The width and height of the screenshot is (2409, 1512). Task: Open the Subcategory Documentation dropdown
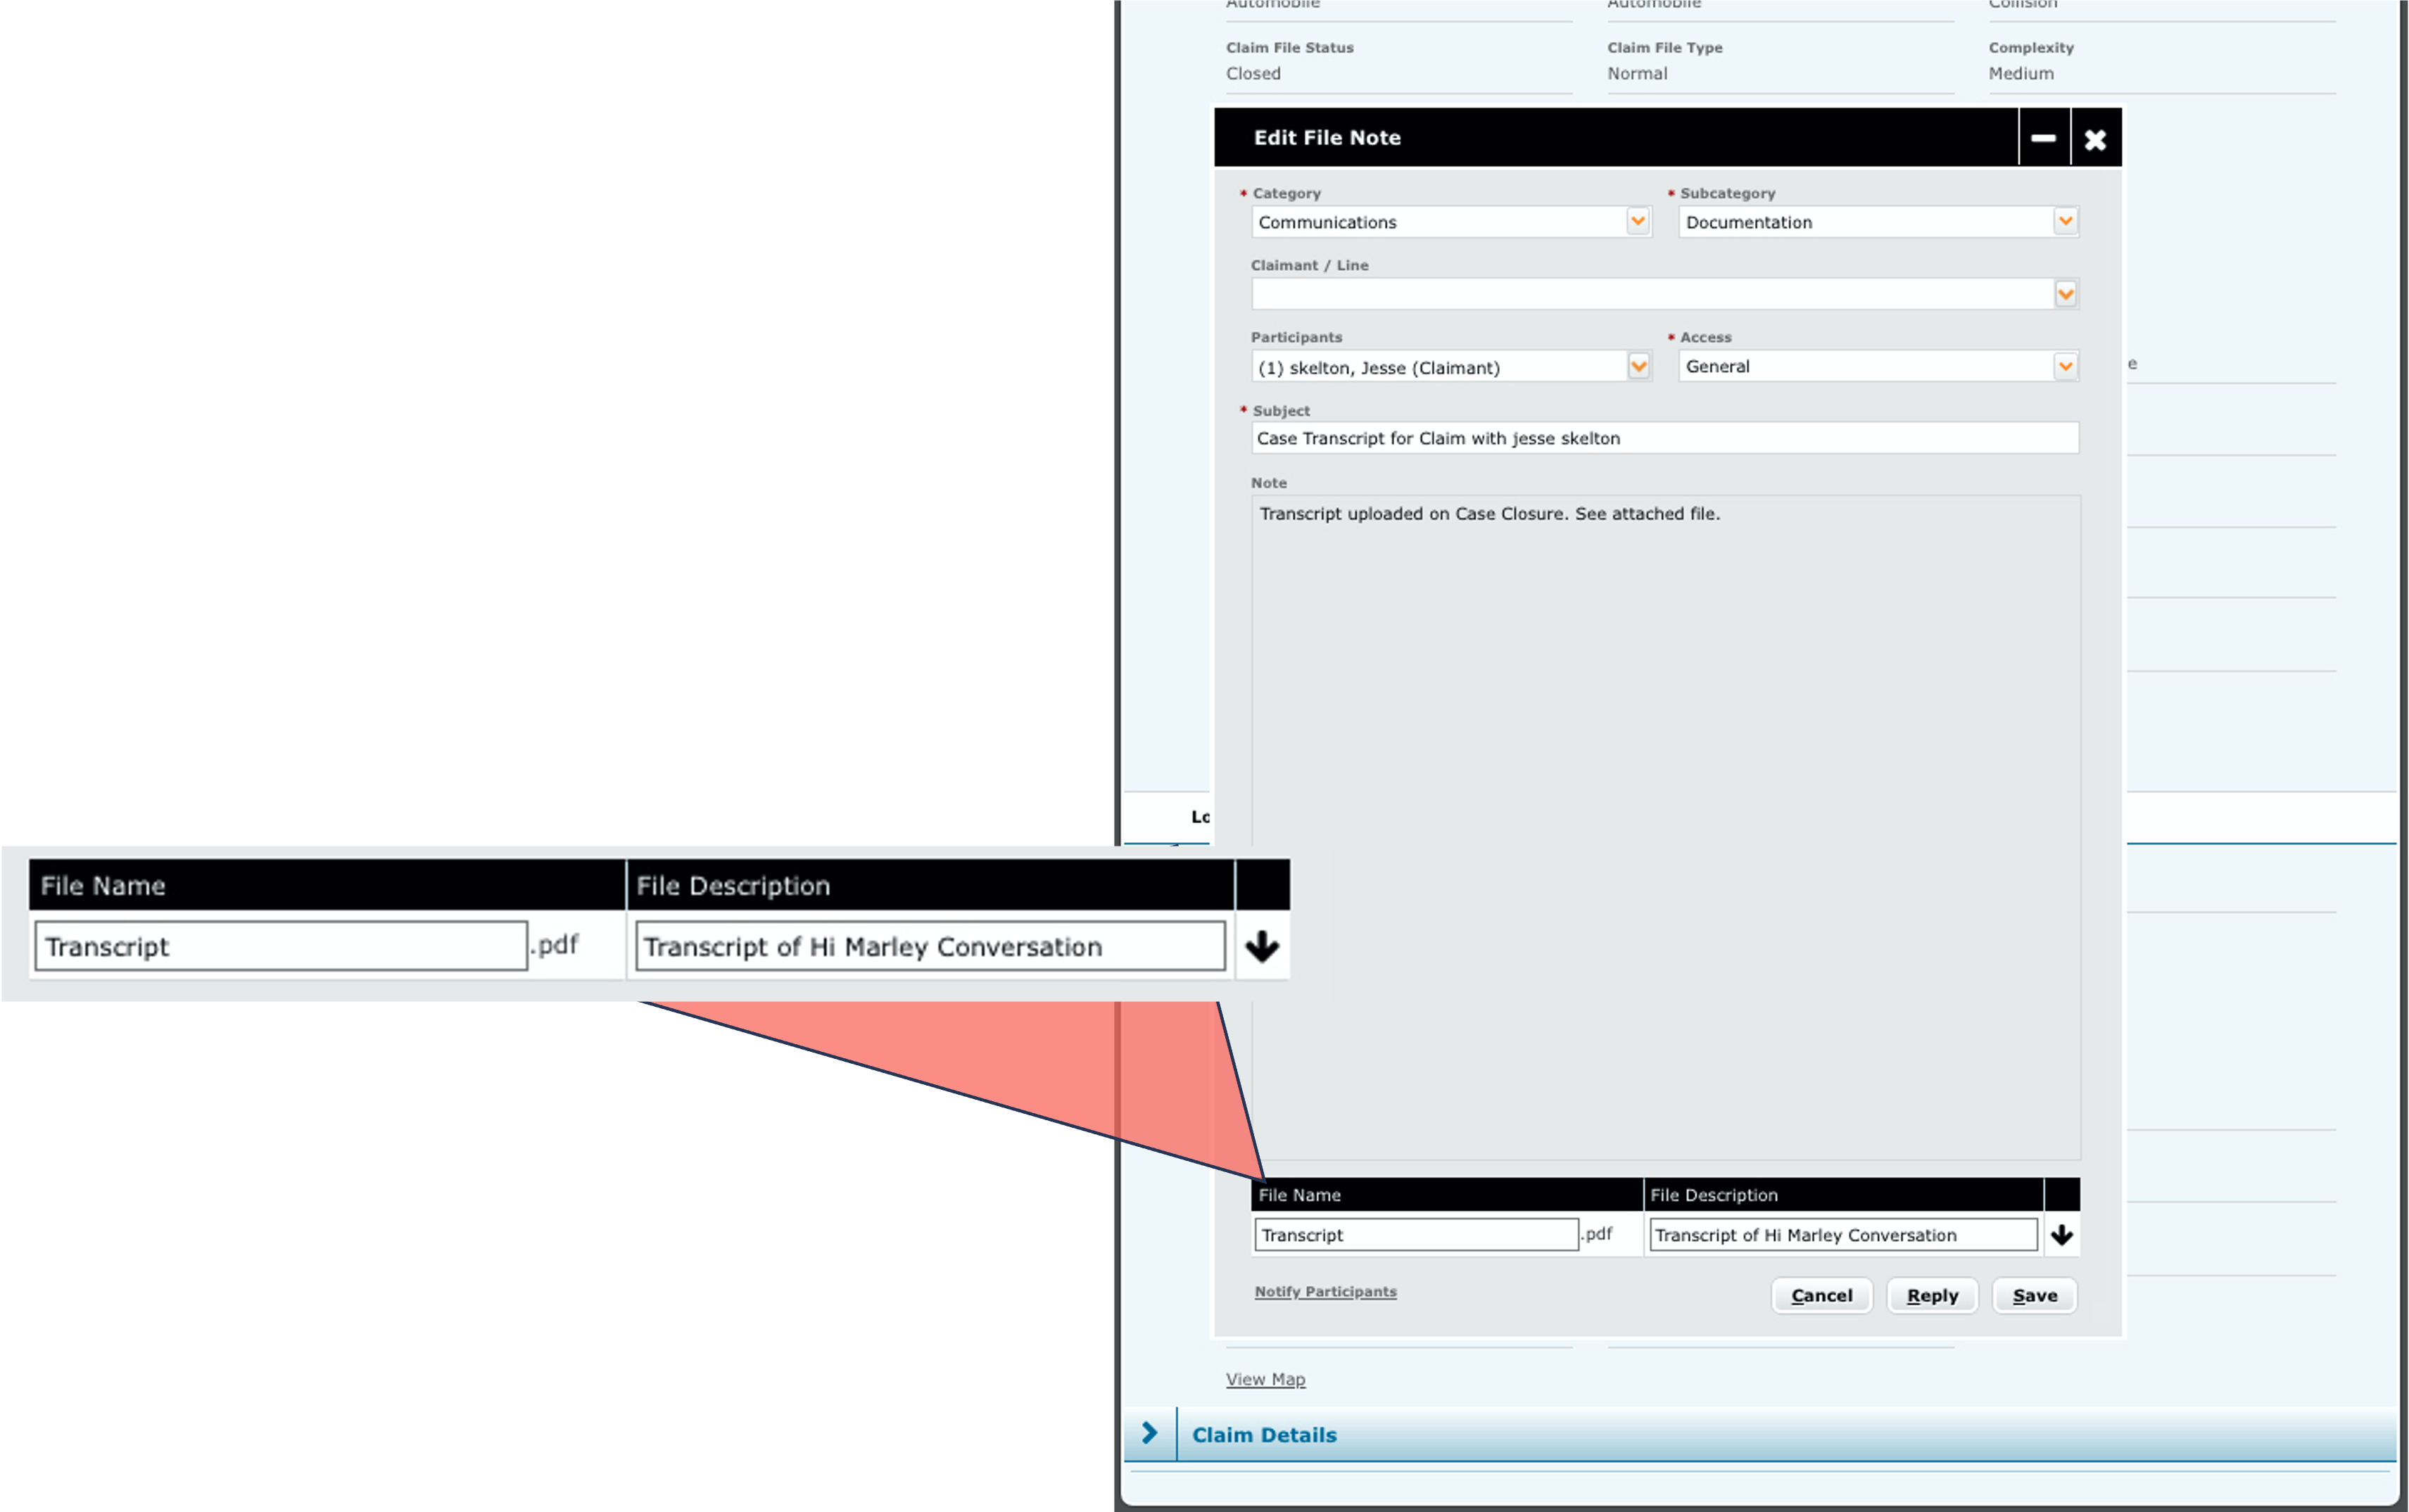tap(2065, 221)
